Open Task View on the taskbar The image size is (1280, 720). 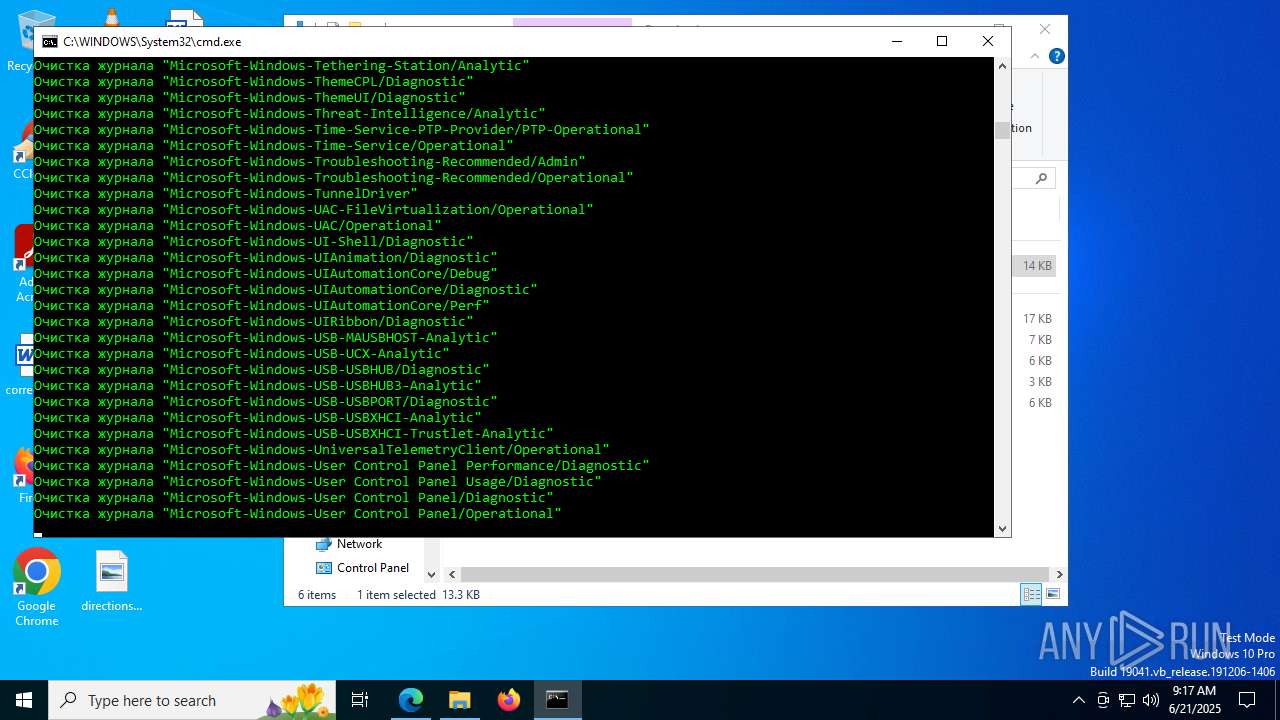pos(360,700)
